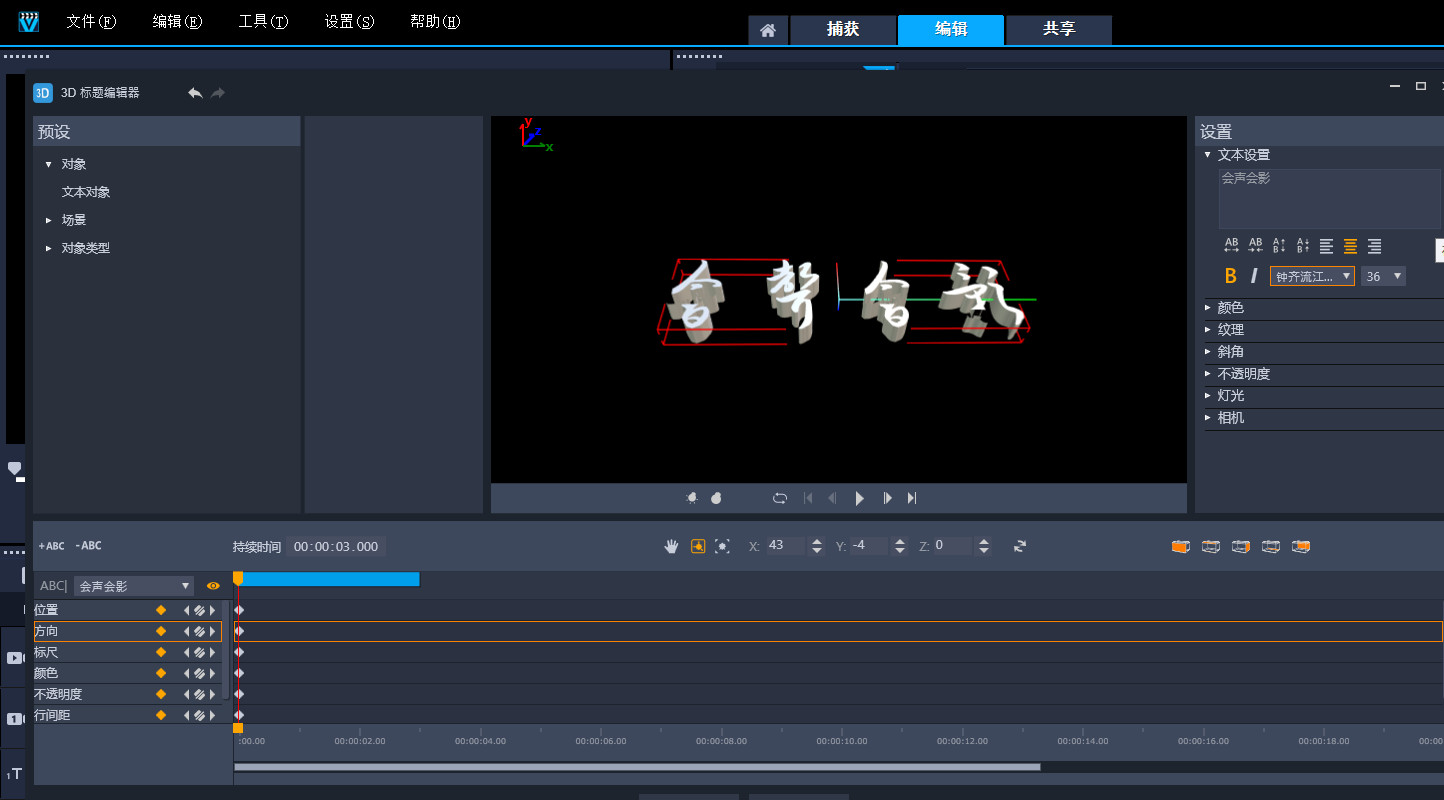The image size is (1444, 800).
Task: Decrease character spacing with AB narrow icon
Action: coord(1256,246)
